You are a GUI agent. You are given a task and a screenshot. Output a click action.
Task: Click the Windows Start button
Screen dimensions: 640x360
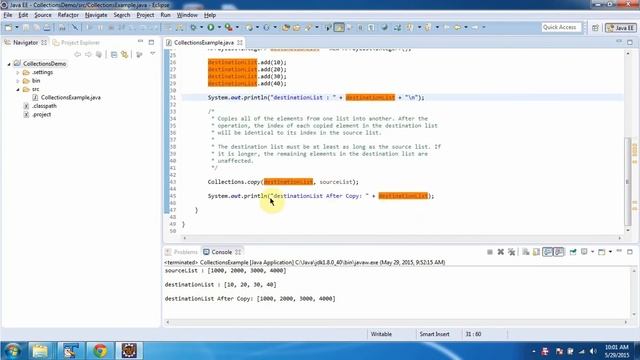tap(12, 351)
